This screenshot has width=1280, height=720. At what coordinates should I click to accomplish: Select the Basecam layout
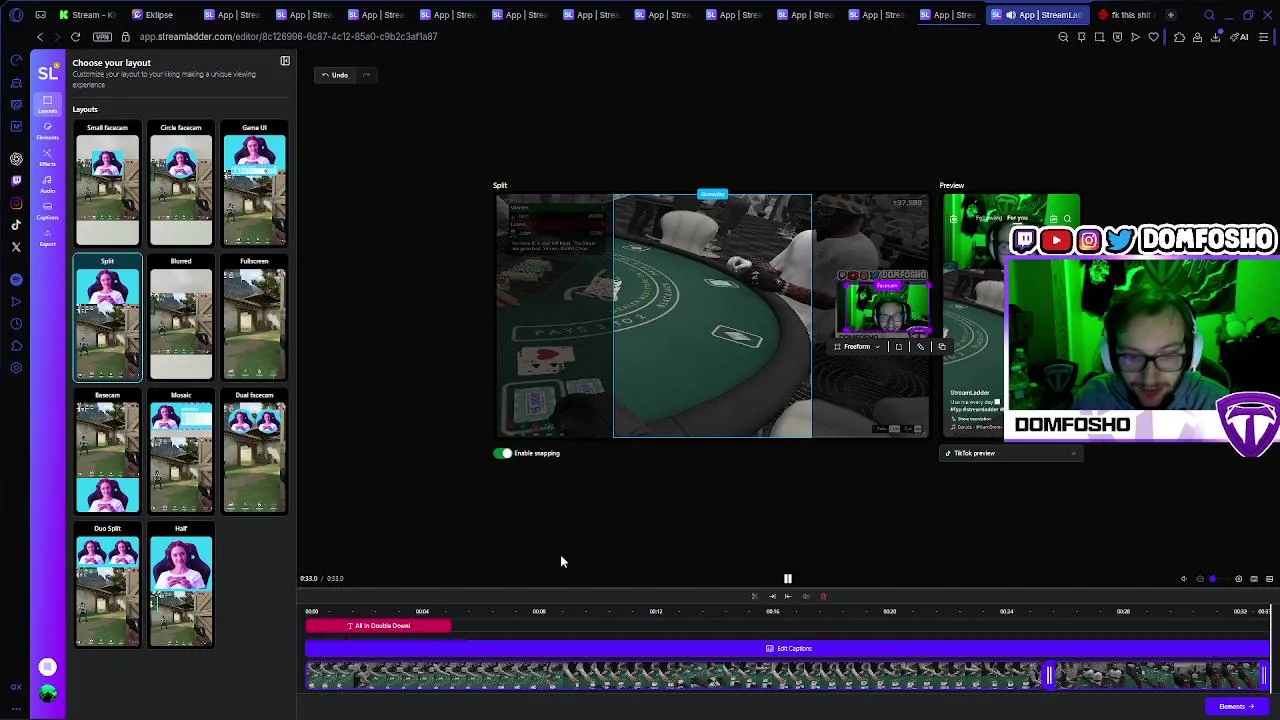(x=107, y=452)
